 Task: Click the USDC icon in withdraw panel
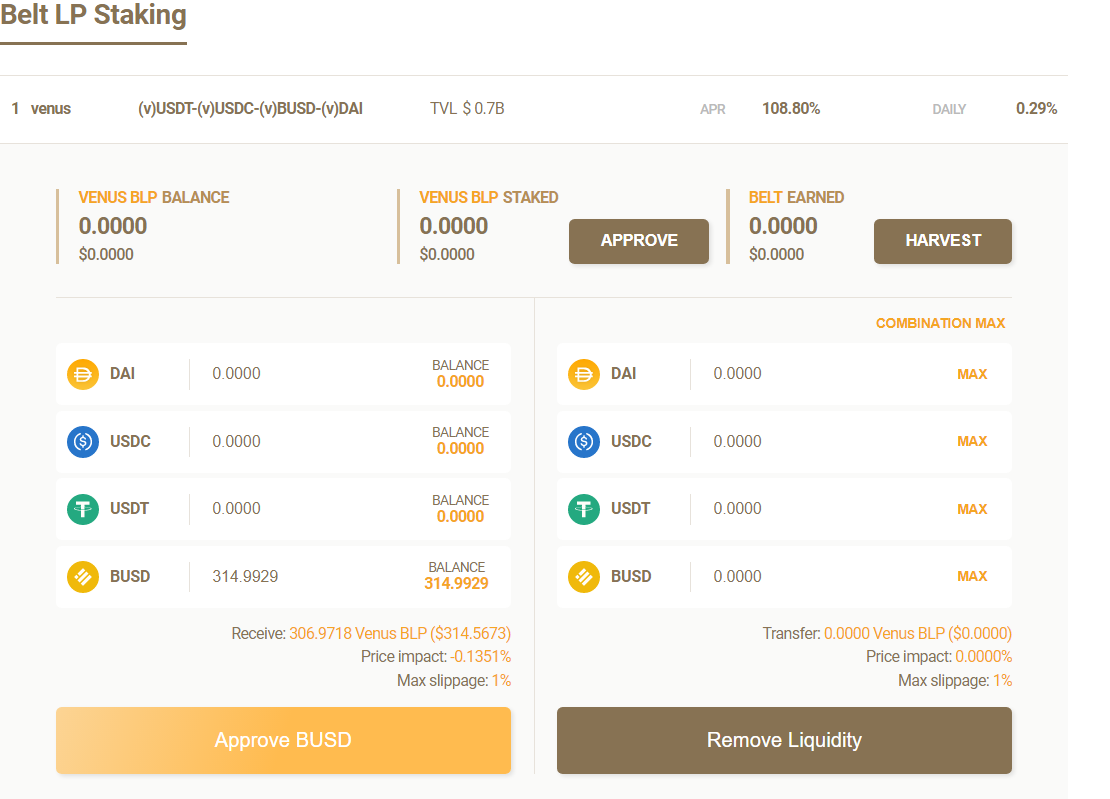584,441
